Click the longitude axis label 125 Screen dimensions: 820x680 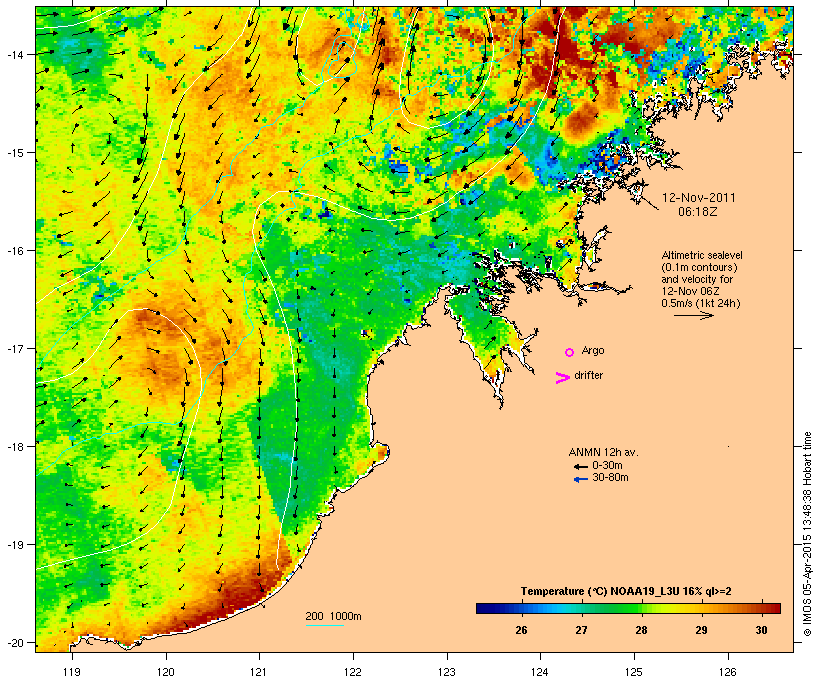click(x=634, y=672)
